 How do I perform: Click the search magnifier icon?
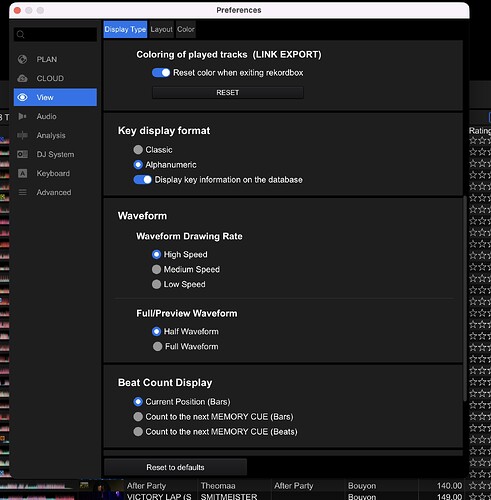[x=20, y=34]
